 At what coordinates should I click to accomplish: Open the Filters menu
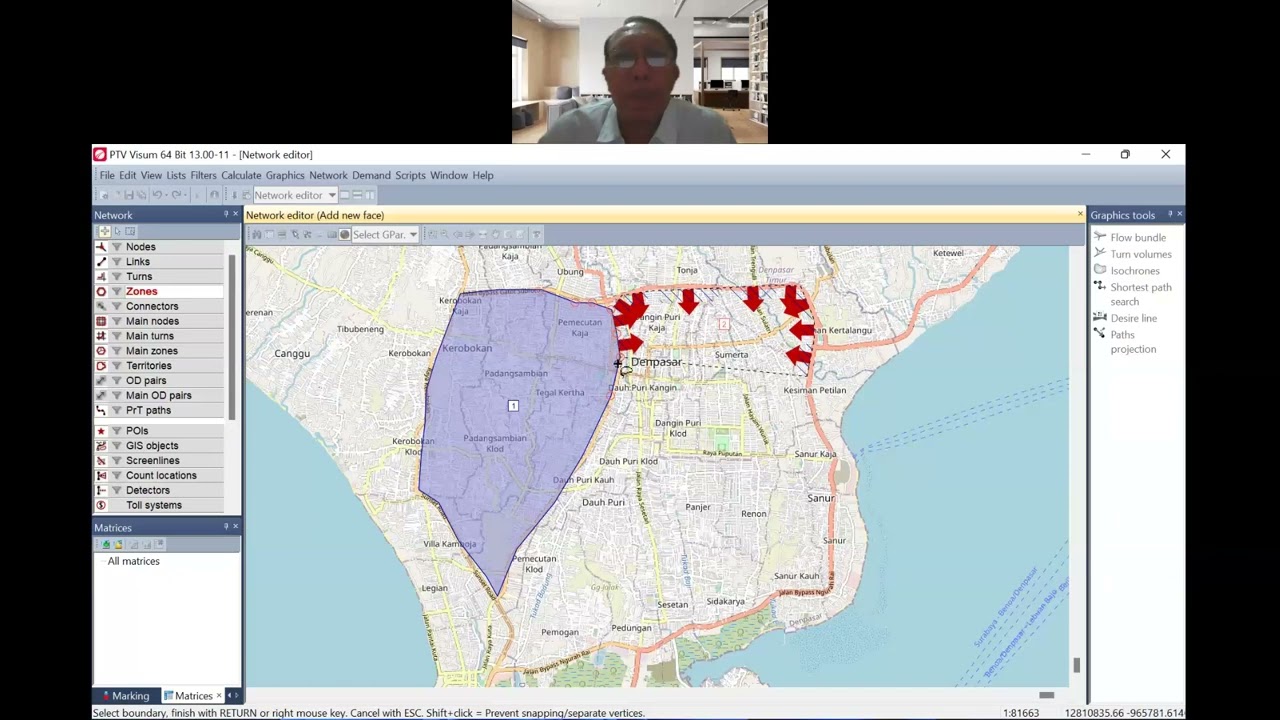(x=203, y=175)
